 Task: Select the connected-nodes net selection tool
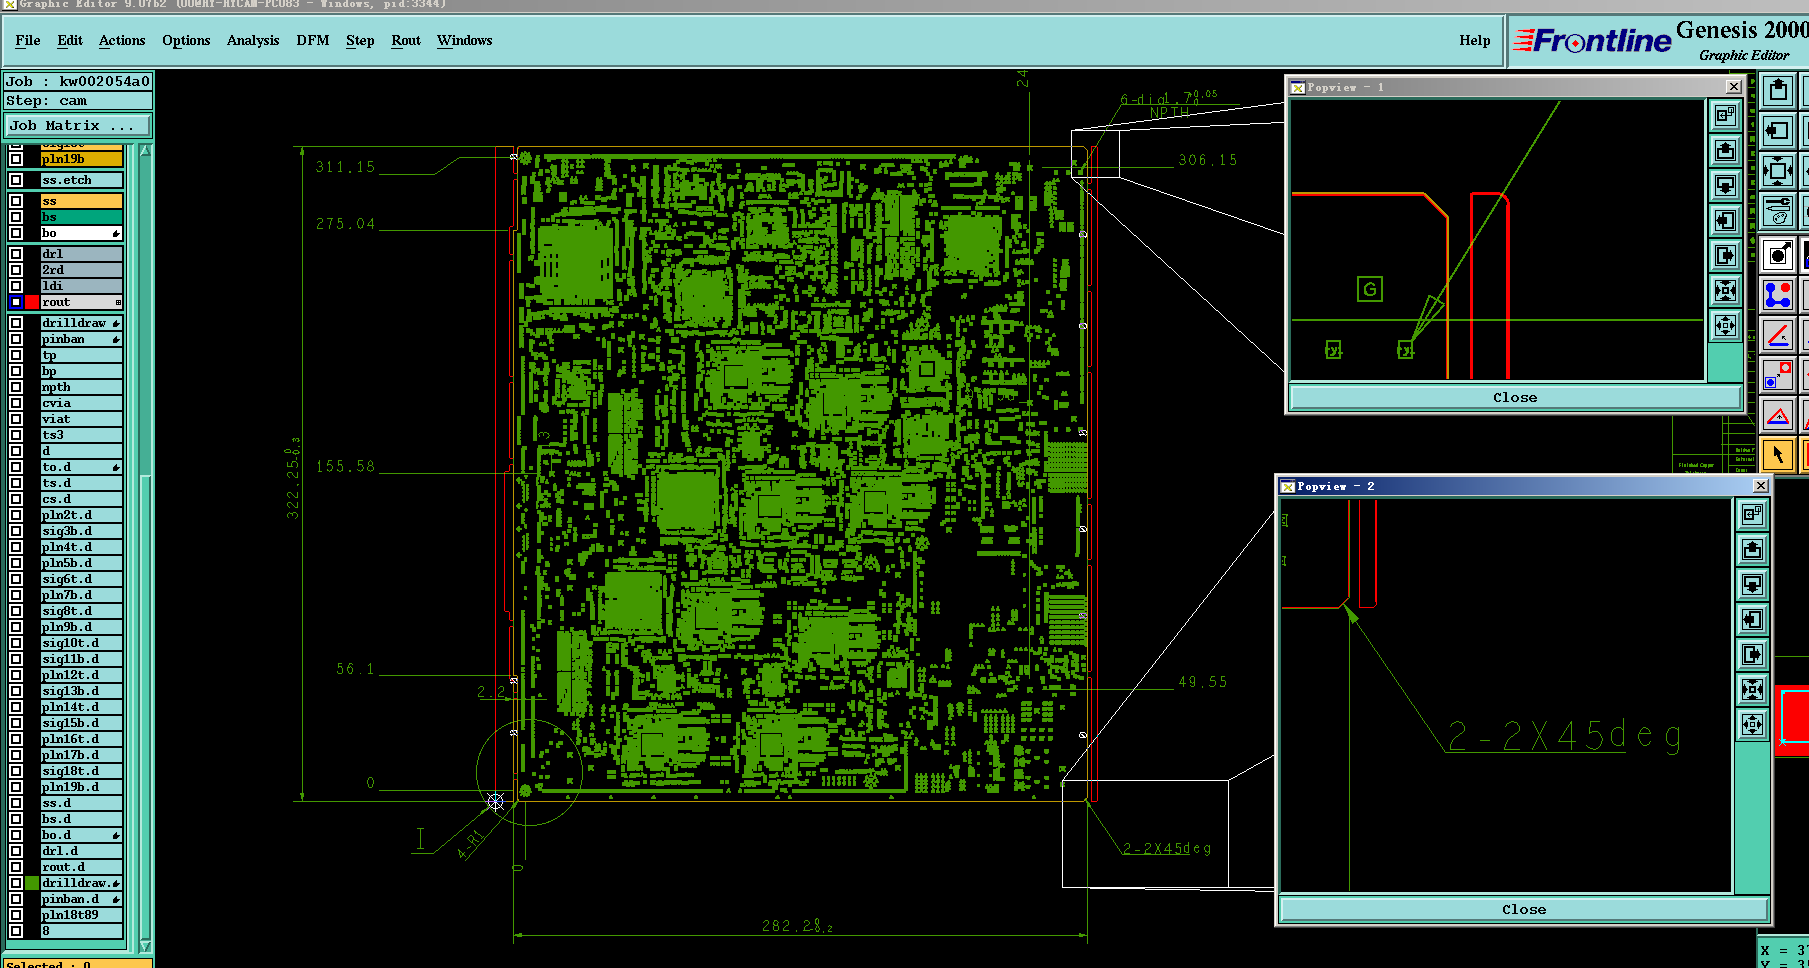(x=1777, y=295)
